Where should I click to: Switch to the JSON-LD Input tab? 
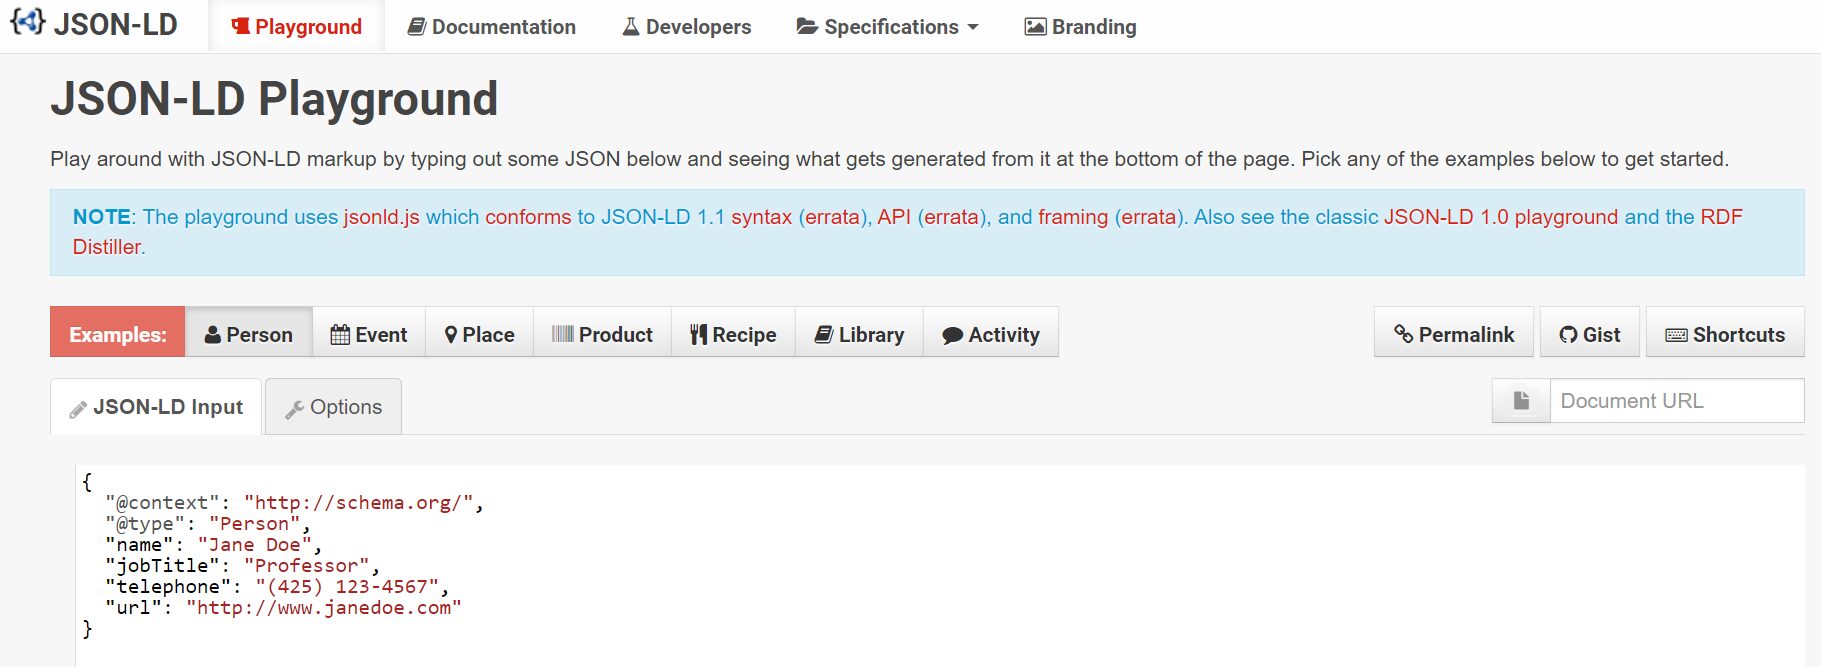tap(156, 407)
